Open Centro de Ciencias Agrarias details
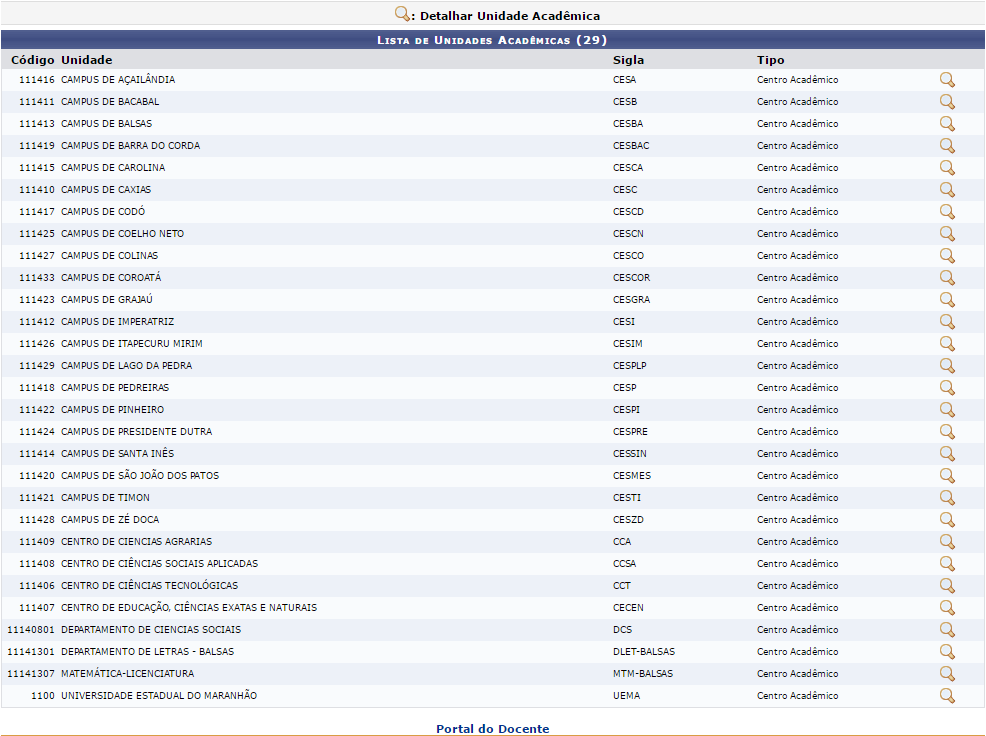The height and width of the screenshot is (736, 986). point(946,542)
